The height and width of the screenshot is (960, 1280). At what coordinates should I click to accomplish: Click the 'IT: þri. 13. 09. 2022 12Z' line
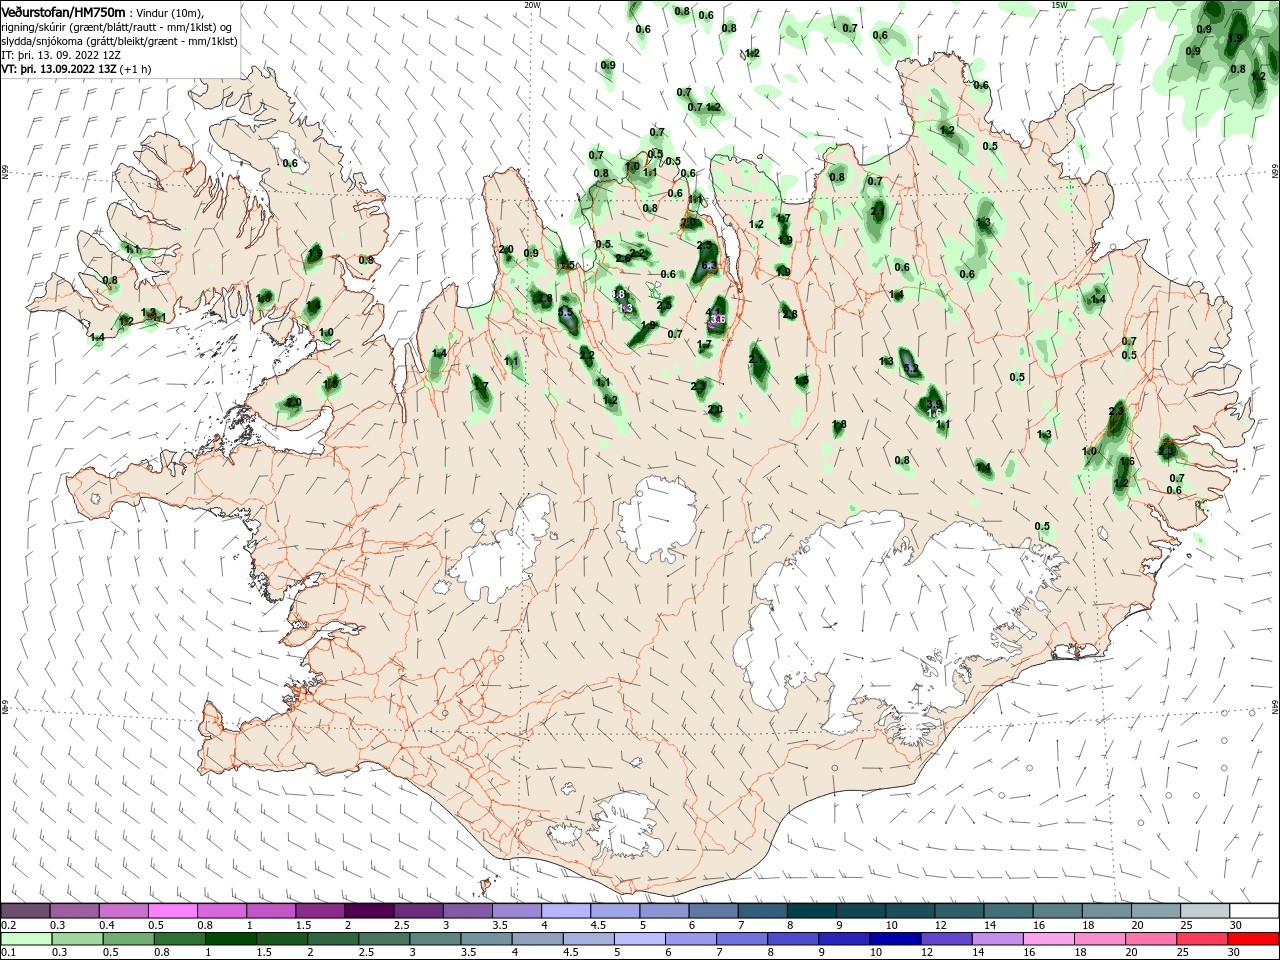coord(61,55)
